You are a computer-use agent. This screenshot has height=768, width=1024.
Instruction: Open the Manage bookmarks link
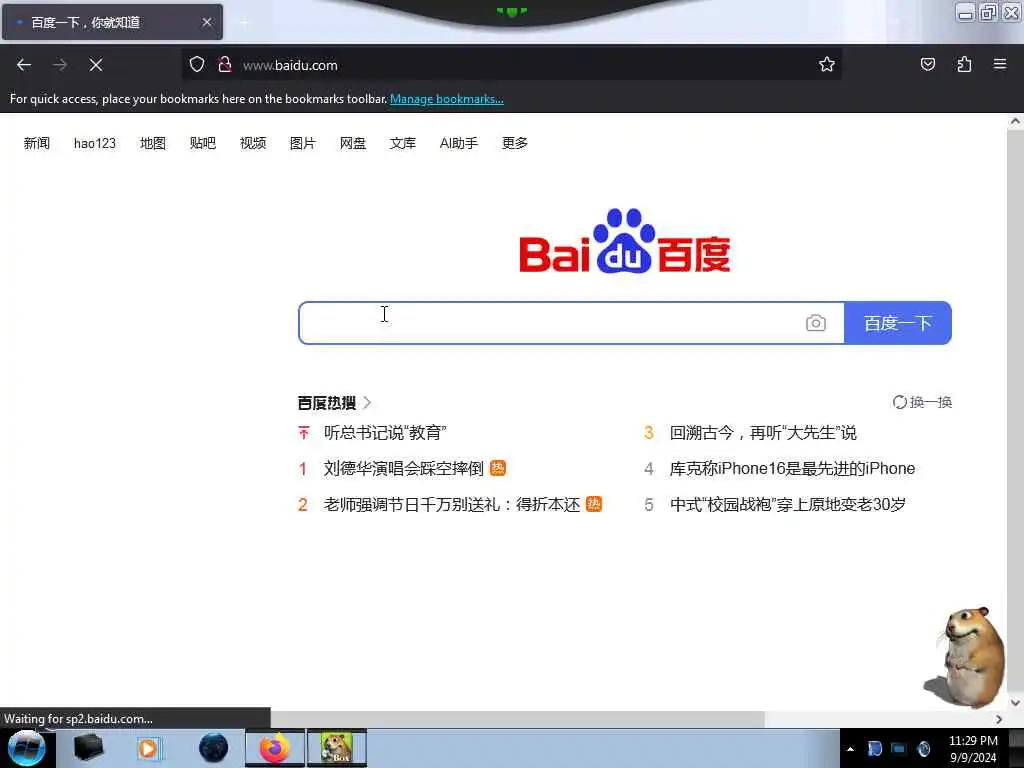(x=447, y=99)
